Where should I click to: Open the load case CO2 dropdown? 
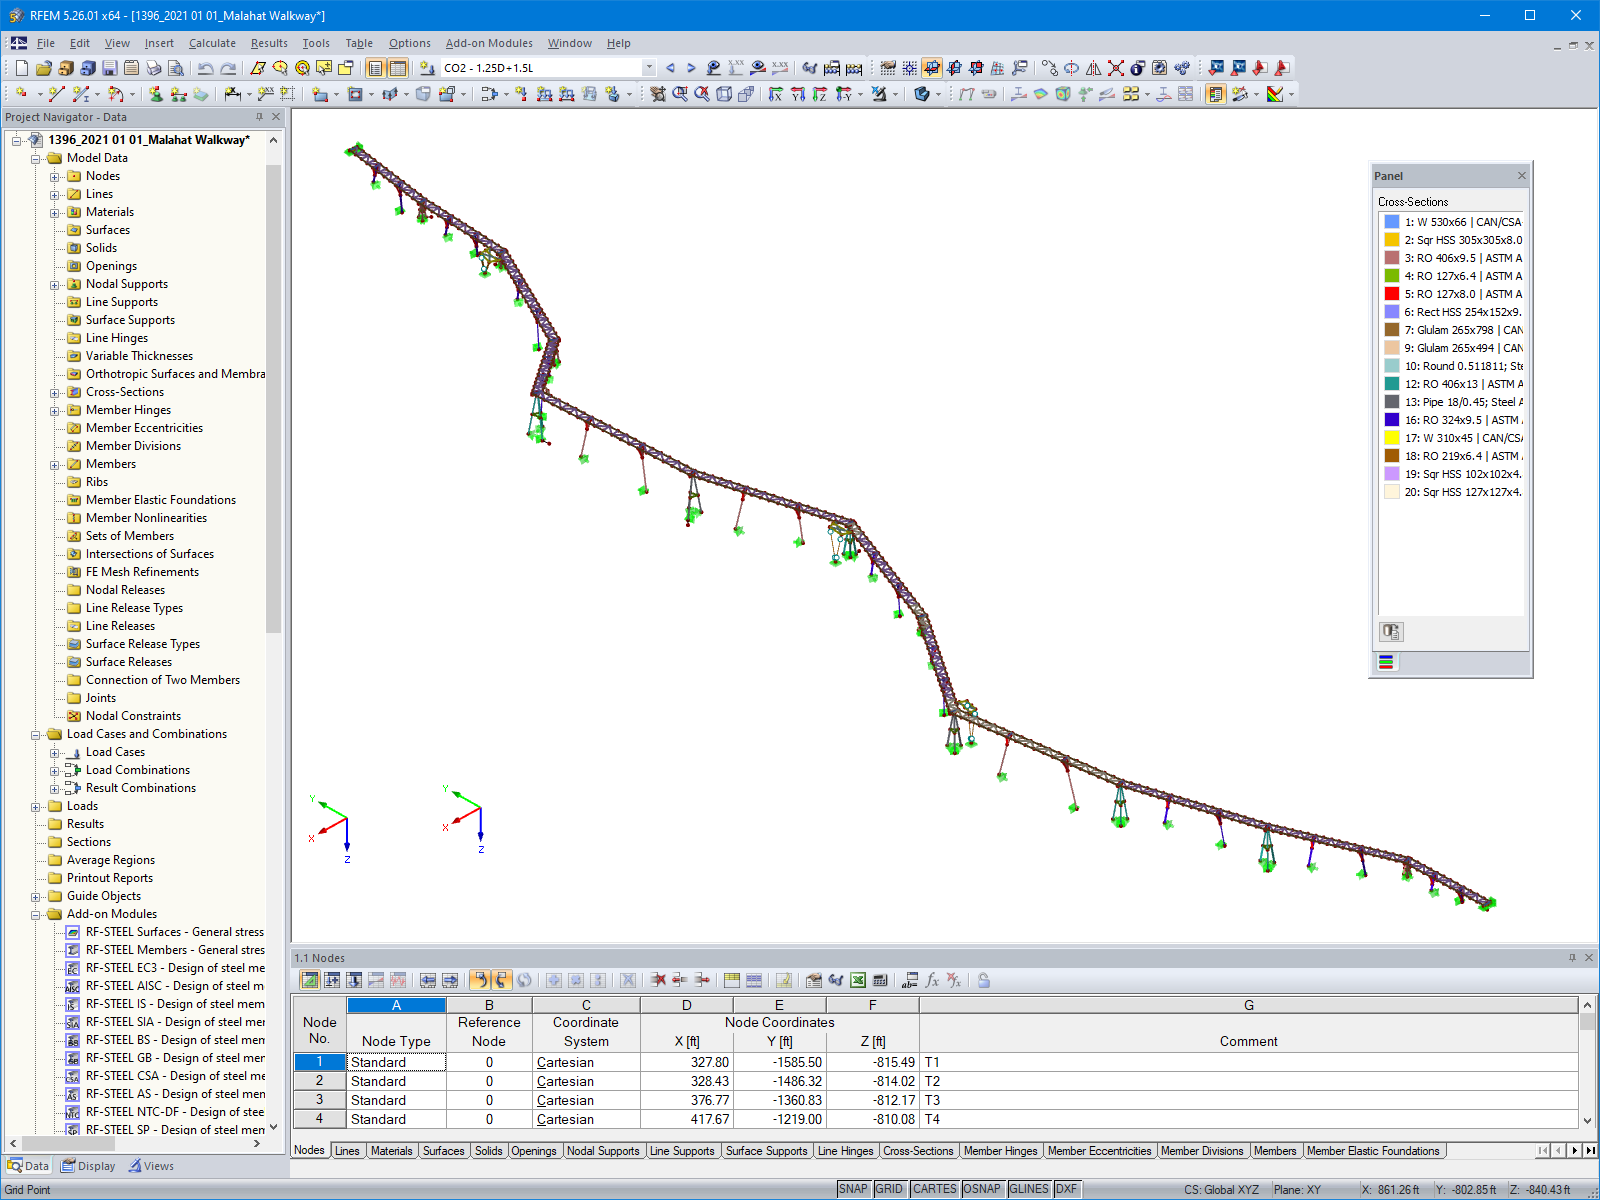[649, 68]
